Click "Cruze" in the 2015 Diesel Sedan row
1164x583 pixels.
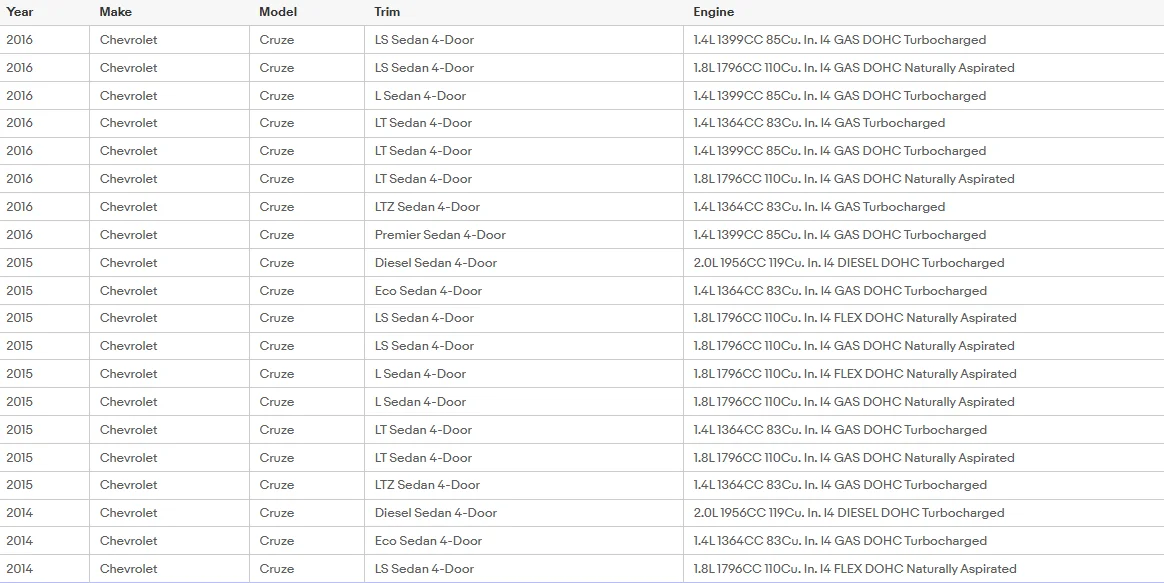click(x=277, y=263)
